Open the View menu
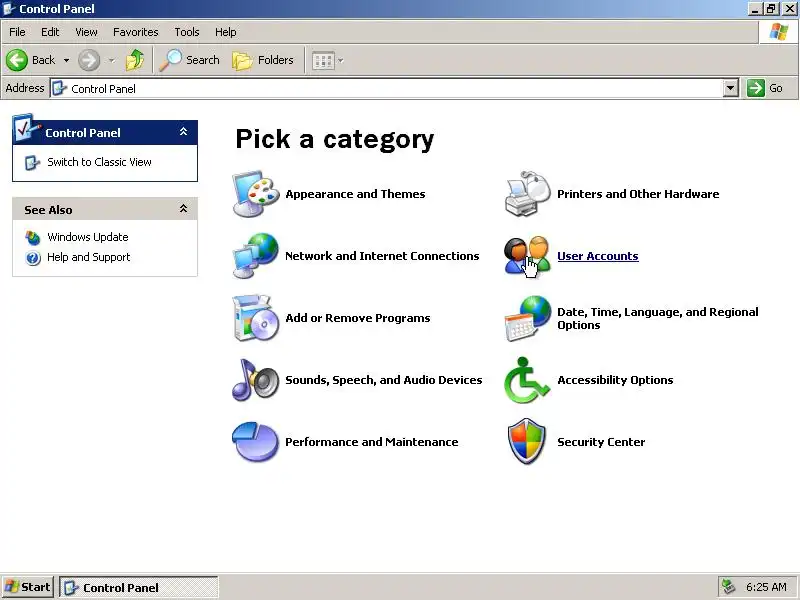Viewport: 800px width, 600px height. coord(86,32)
